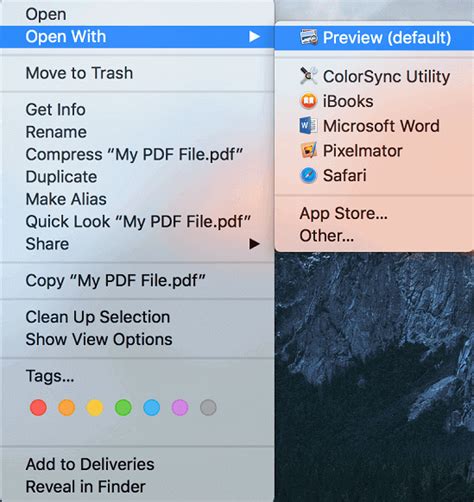Apply the blue tag color
The image size is (474, 502).
152,407
